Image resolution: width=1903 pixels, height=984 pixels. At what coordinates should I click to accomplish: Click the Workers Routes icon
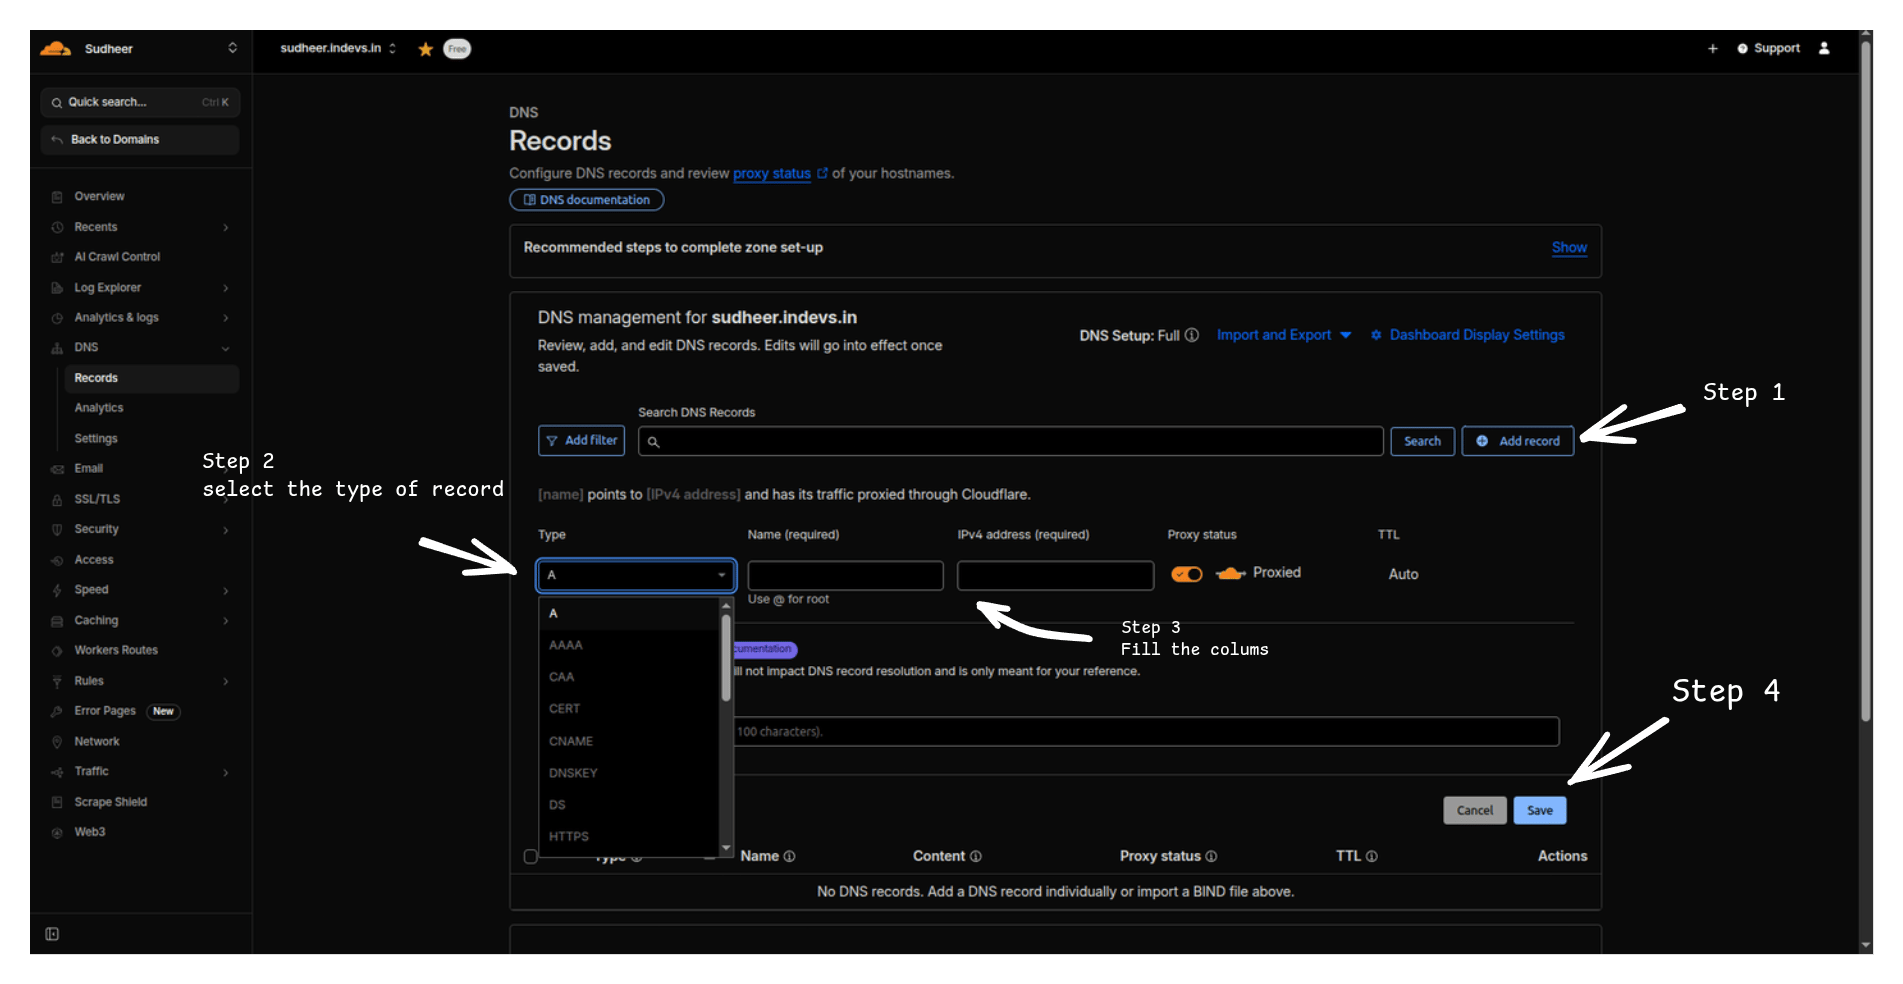pos(57,651)
